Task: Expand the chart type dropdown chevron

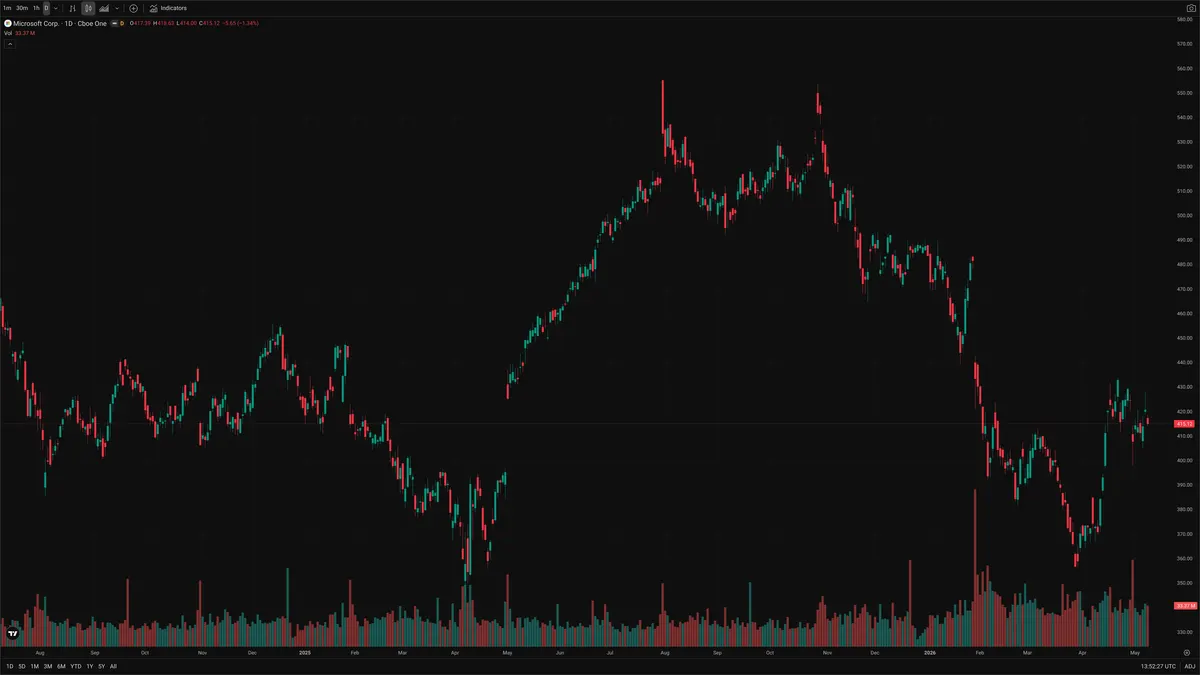Action: (117, 8)
